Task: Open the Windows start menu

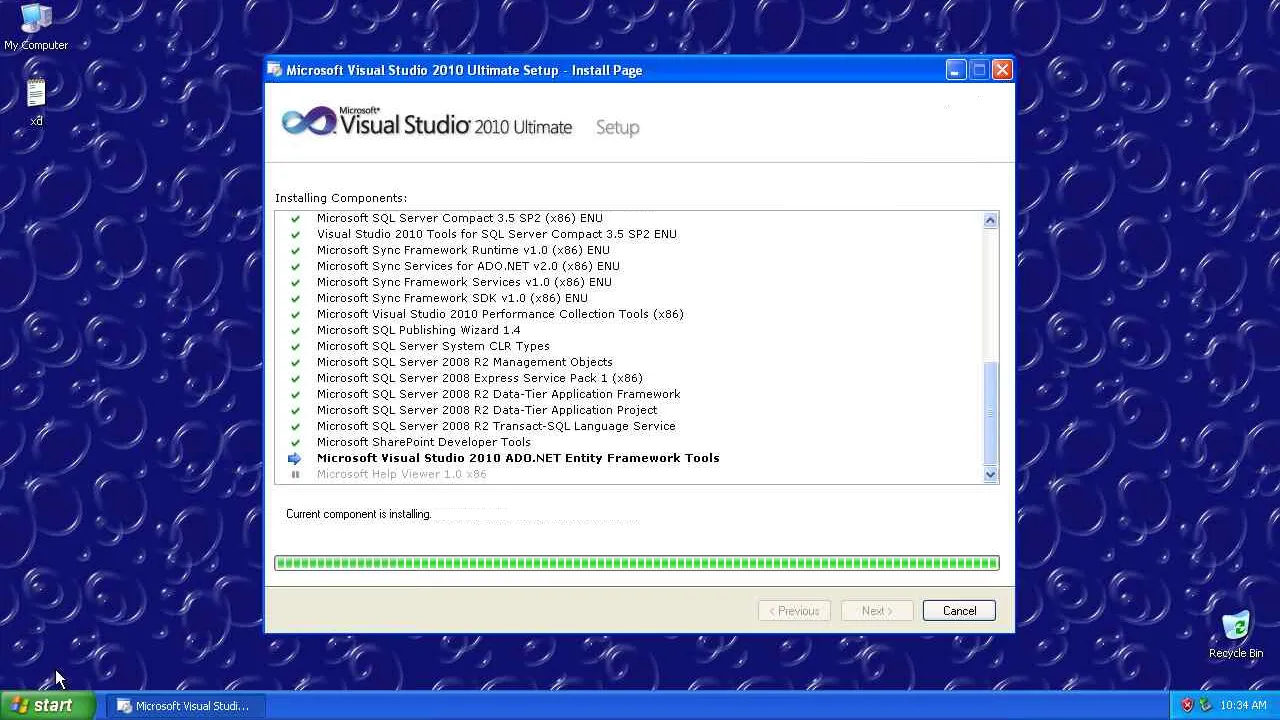Action: (48, 705)
